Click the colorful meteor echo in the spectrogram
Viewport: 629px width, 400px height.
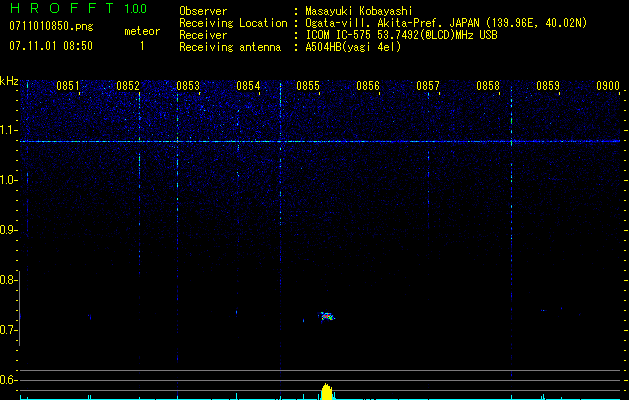coord(327,316)
